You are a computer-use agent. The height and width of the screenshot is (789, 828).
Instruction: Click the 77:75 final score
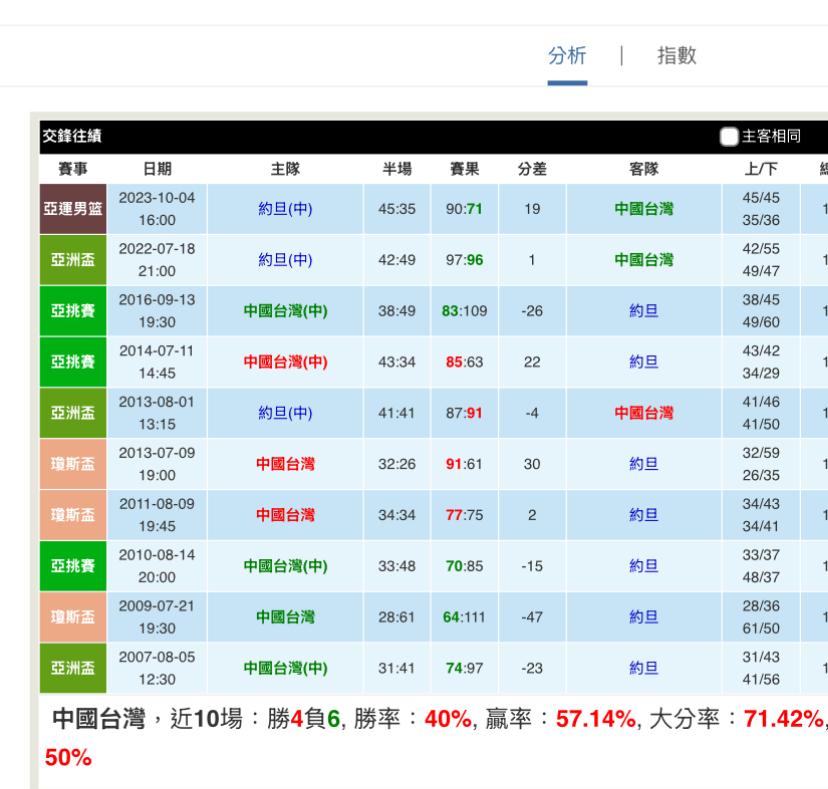coord(464,515)
